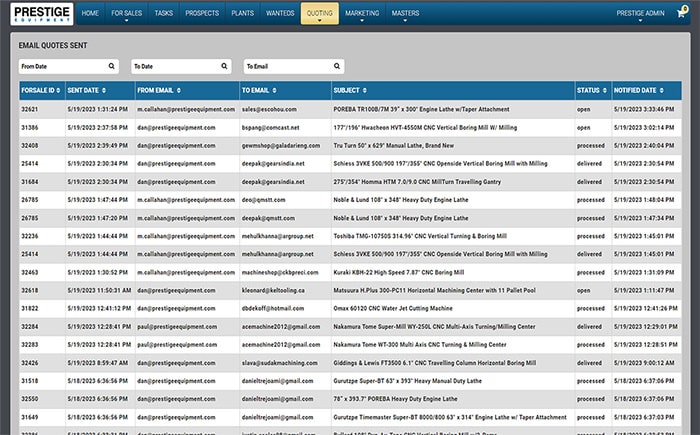Click subject Toshiba TMG-10750S Vertical Turning
This screenshot has height=435, width=700.
click(420, 236)
